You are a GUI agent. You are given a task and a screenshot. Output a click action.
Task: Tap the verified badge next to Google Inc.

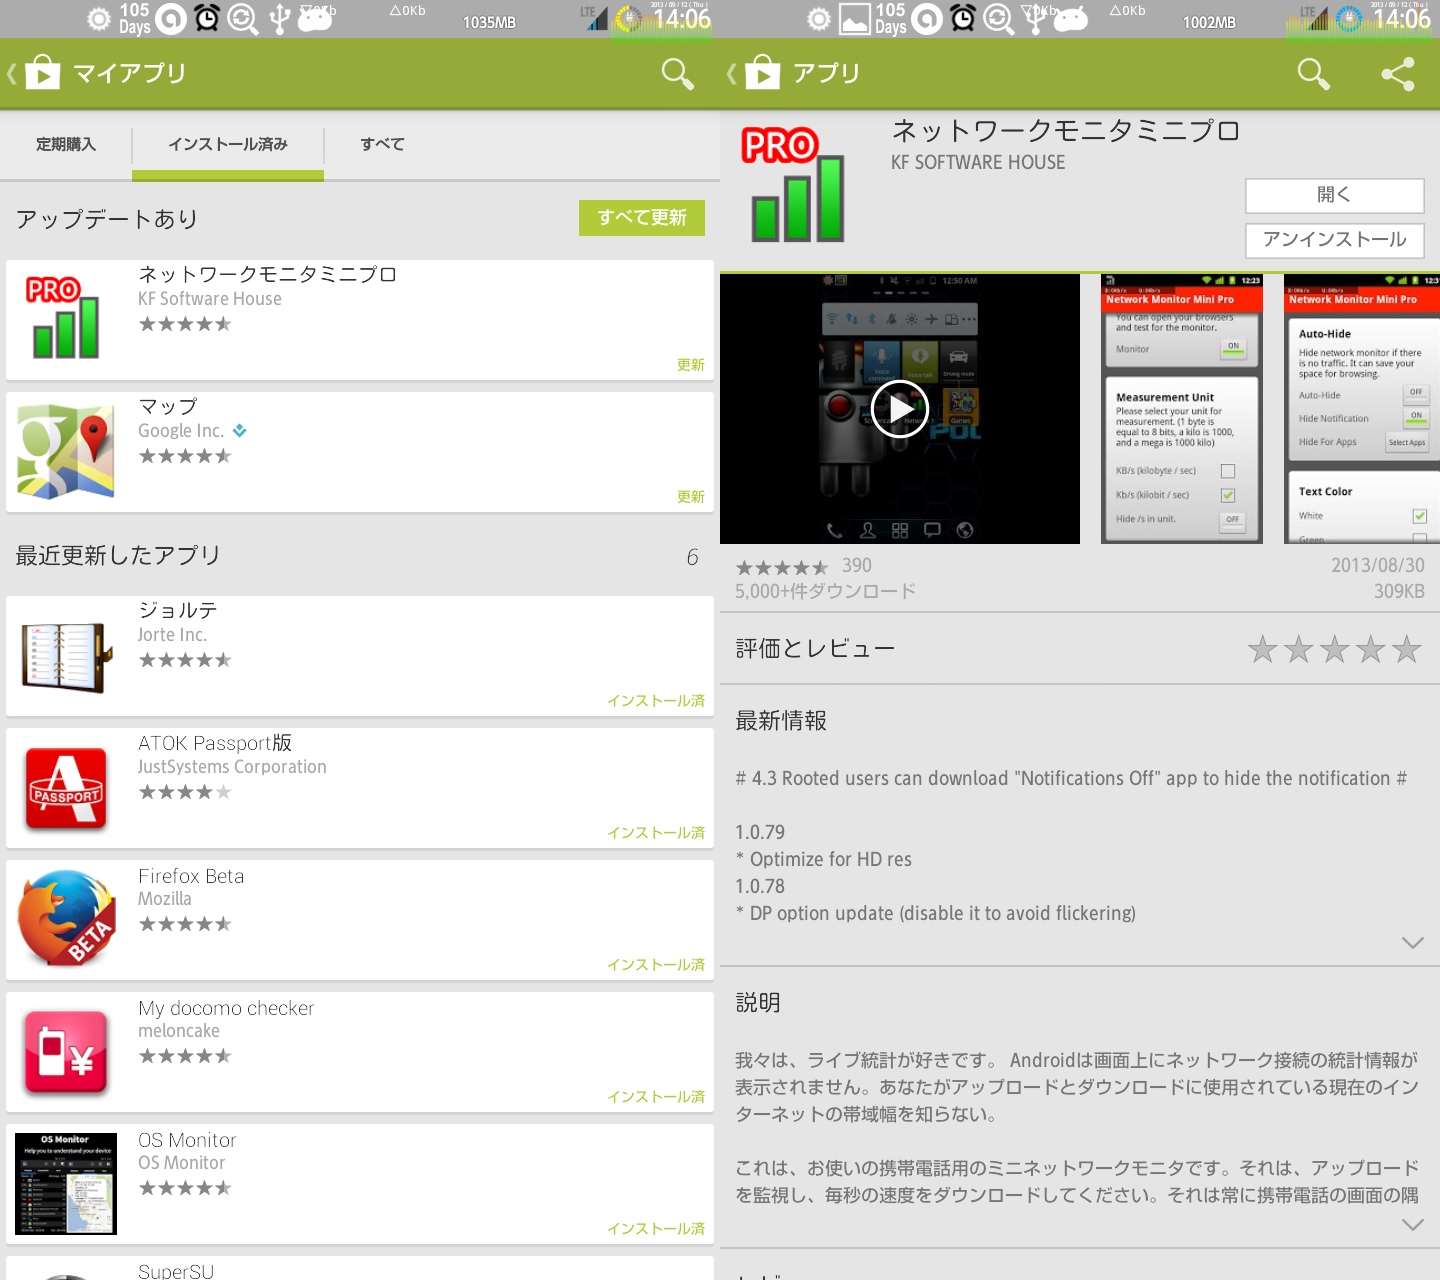[240, 431]
